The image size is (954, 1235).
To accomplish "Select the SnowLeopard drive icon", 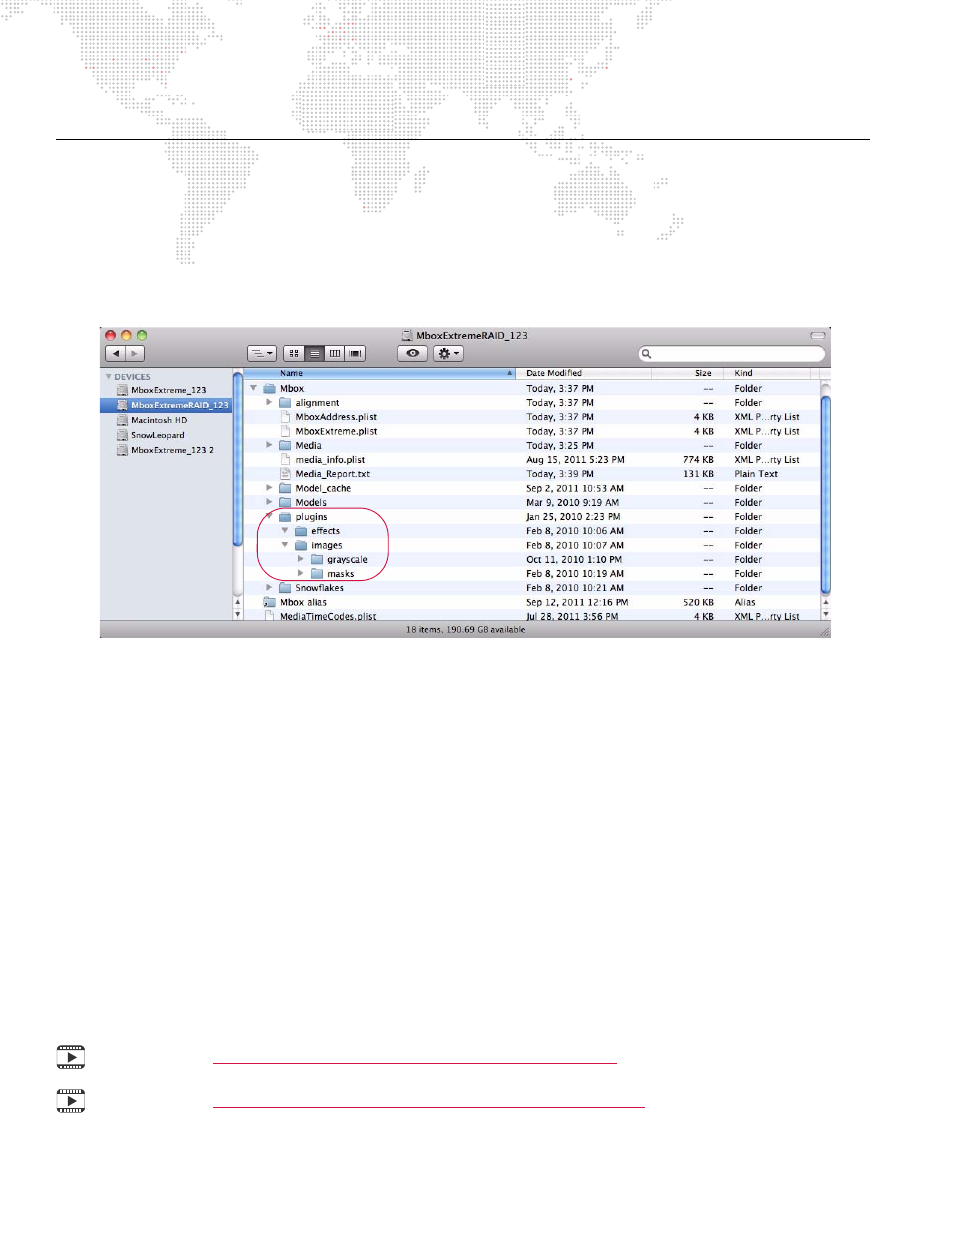I will (x=122, y=435).
